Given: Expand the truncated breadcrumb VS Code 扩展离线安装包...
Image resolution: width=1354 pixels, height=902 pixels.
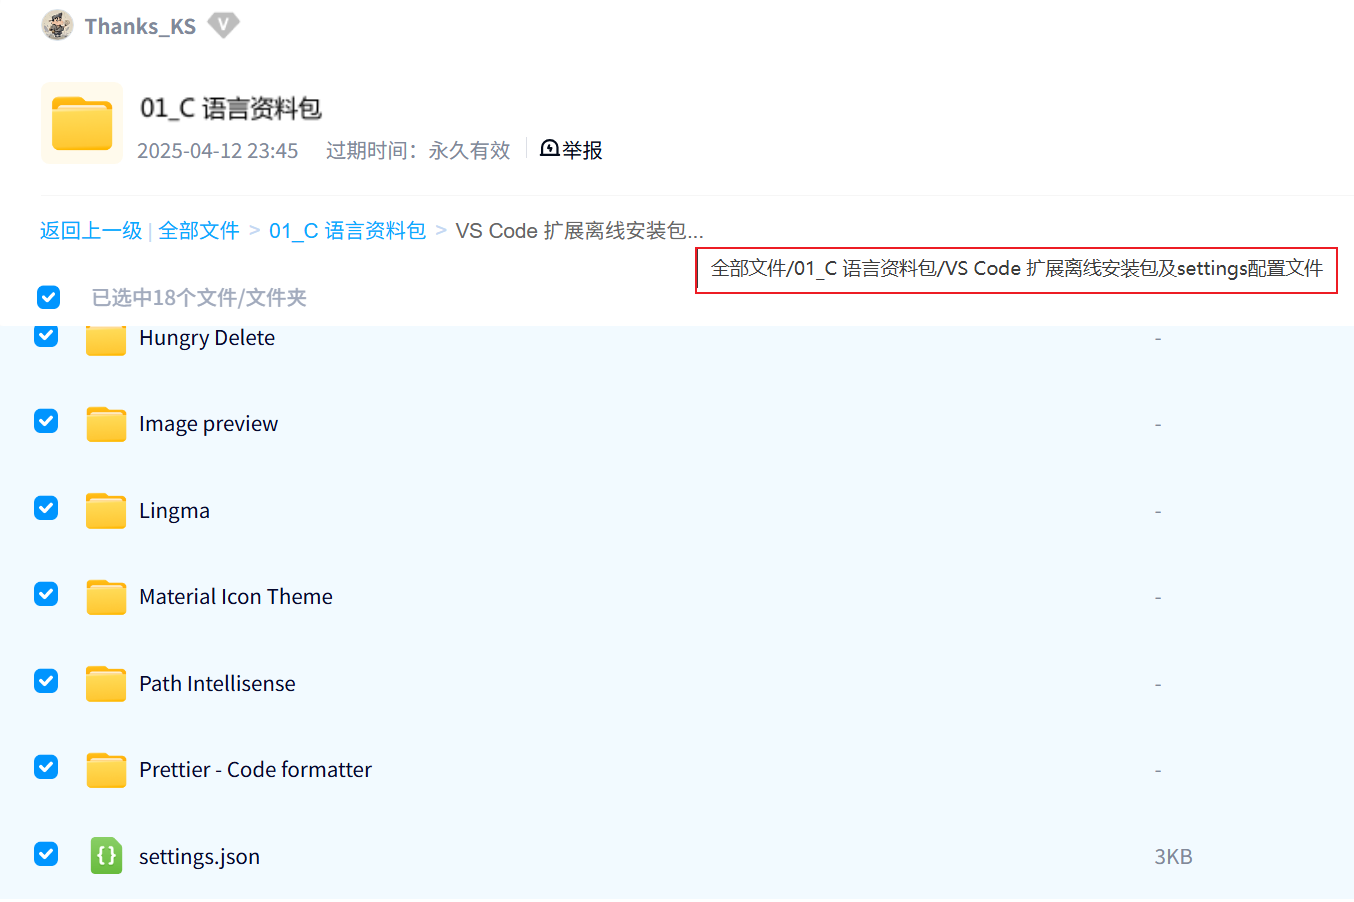Looking at the screenshot, I should tap(579, 230).
